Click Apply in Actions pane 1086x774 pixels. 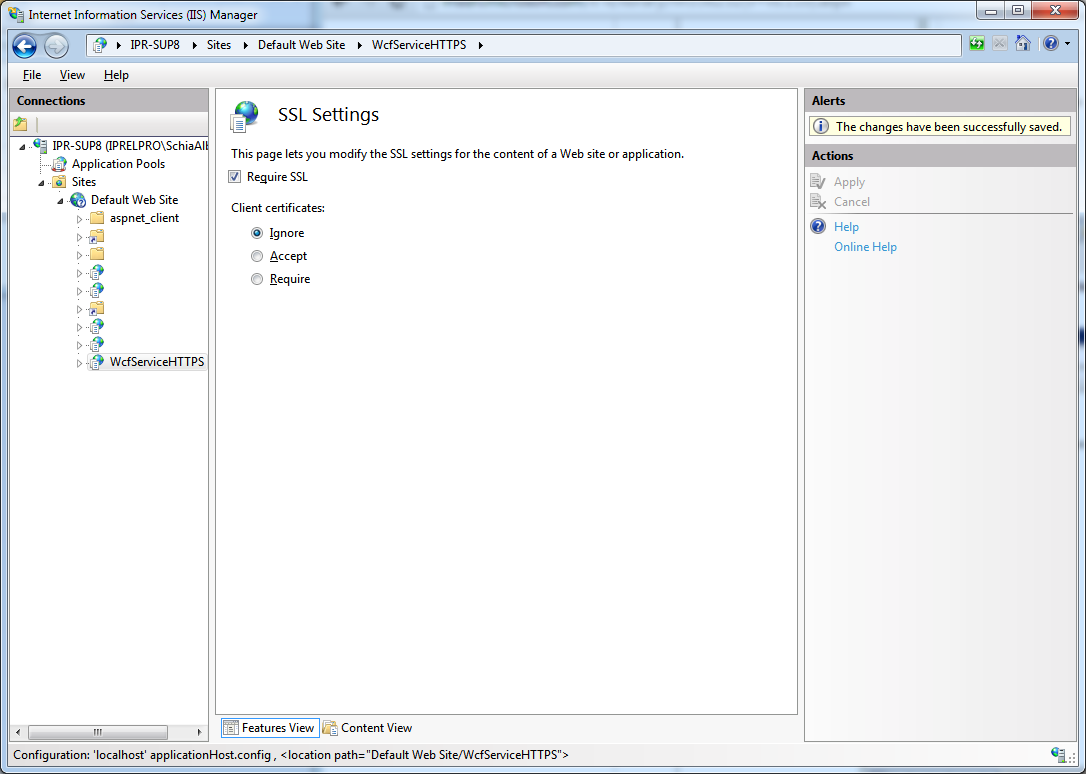coord(849,182)
